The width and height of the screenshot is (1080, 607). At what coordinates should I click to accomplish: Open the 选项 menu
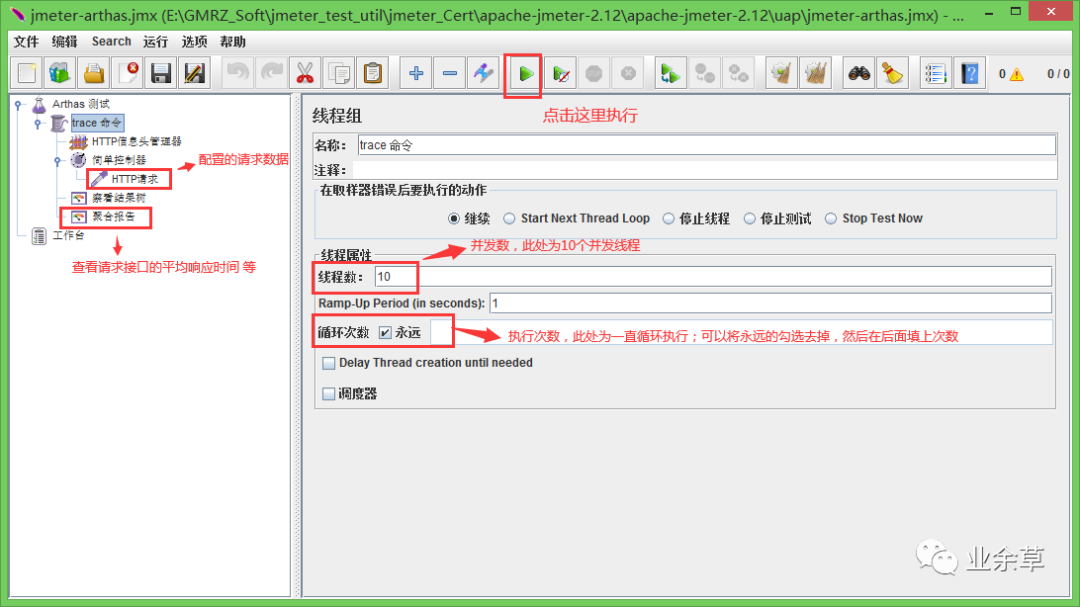pos(194,42)
